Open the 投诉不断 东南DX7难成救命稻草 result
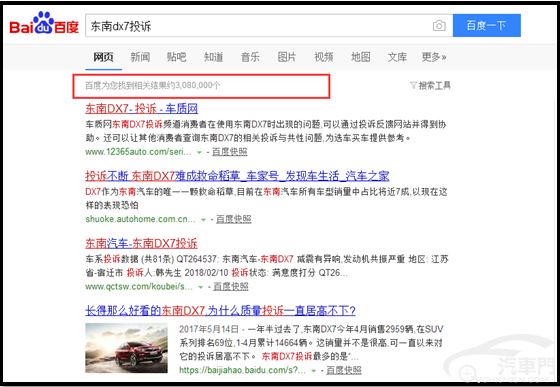 coord(237,176)
